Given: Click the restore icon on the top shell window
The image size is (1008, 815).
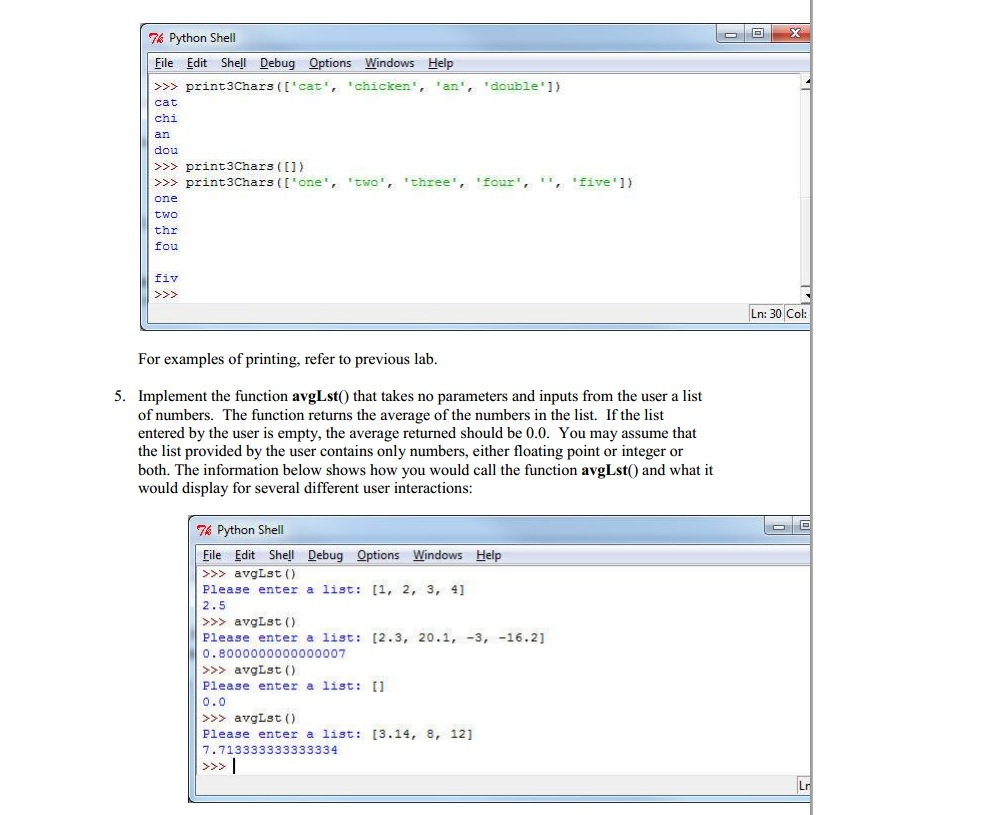Looking at the screenshot, I should 760,32.
